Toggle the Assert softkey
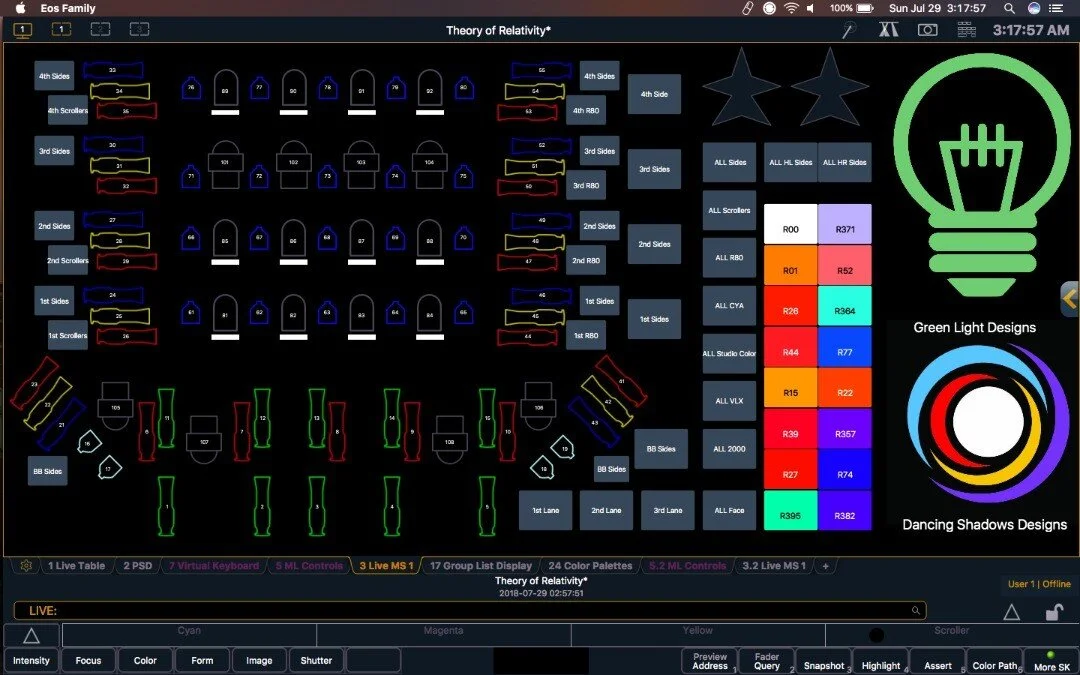The width and height of the screenshot is (1080, 675). [x=937, y=662]
